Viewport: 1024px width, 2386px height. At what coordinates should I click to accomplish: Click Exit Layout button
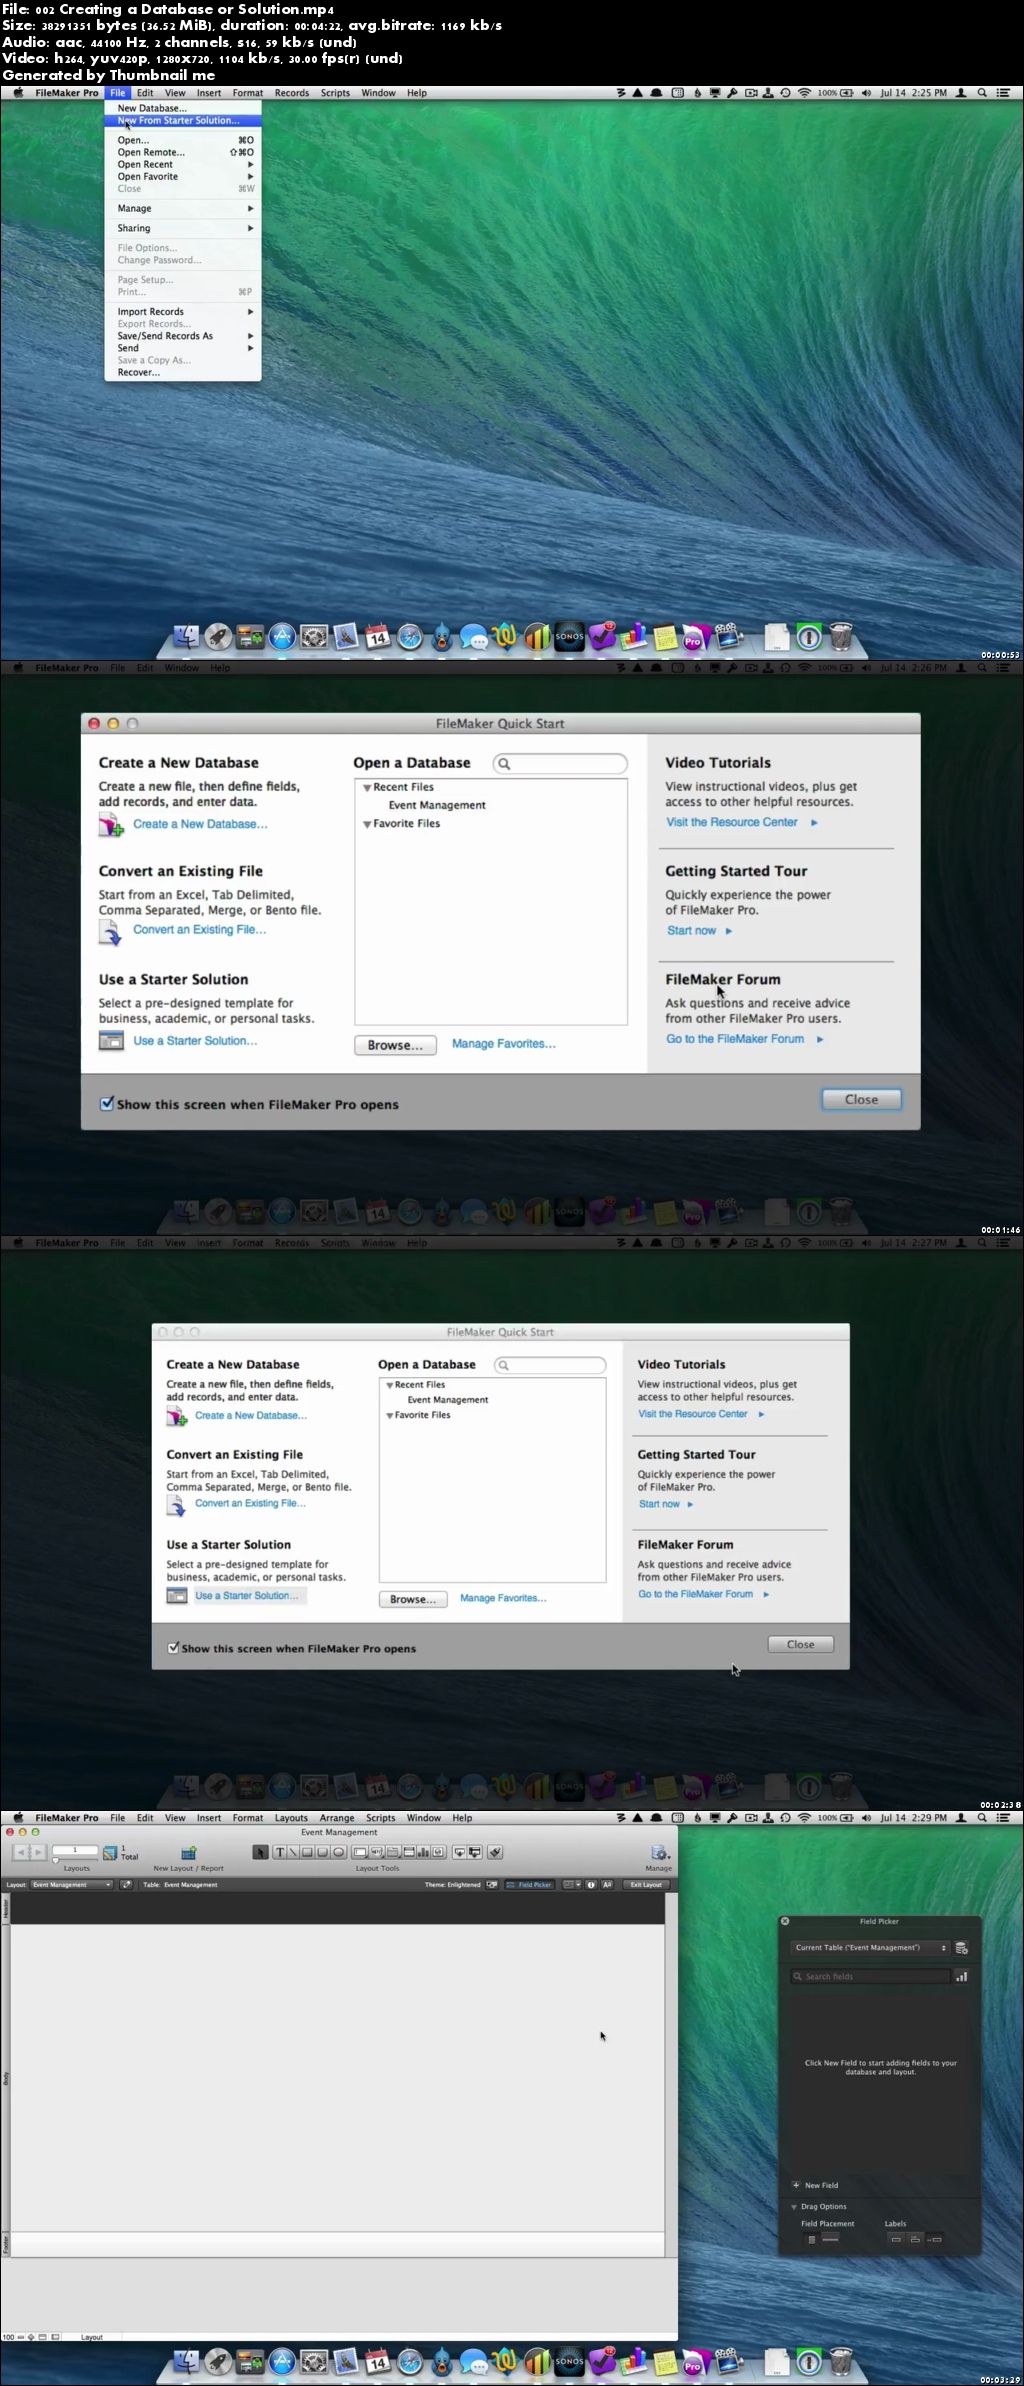(646, 1884)
